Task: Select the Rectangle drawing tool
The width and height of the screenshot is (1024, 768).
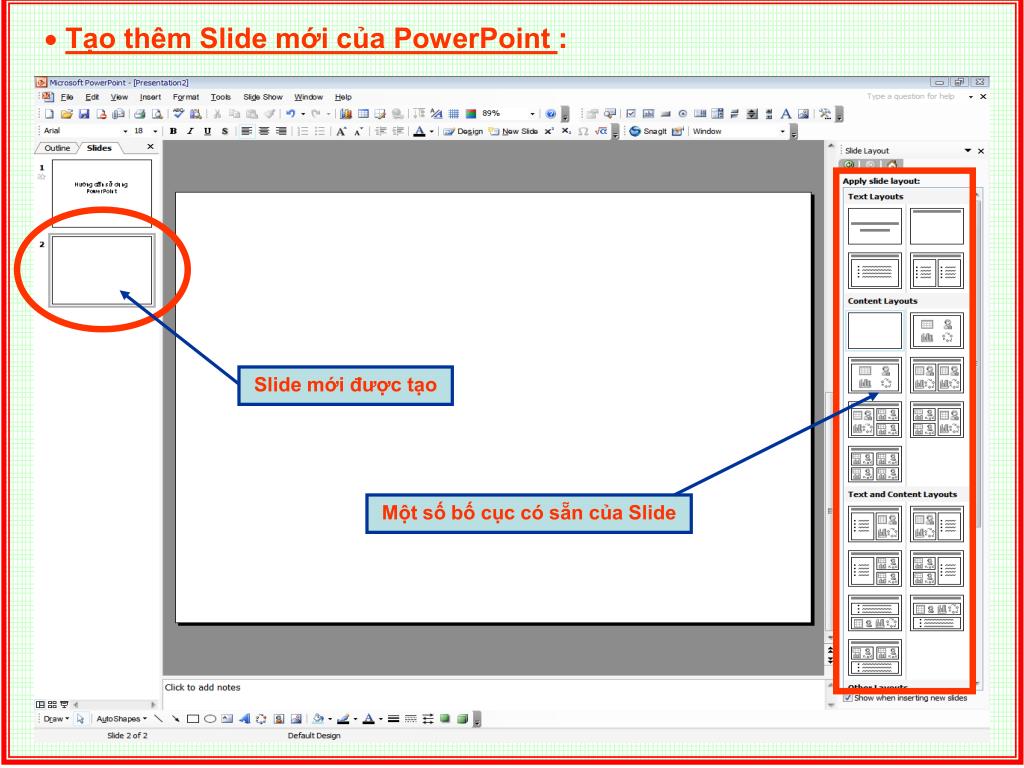Action: coord(193,719)
